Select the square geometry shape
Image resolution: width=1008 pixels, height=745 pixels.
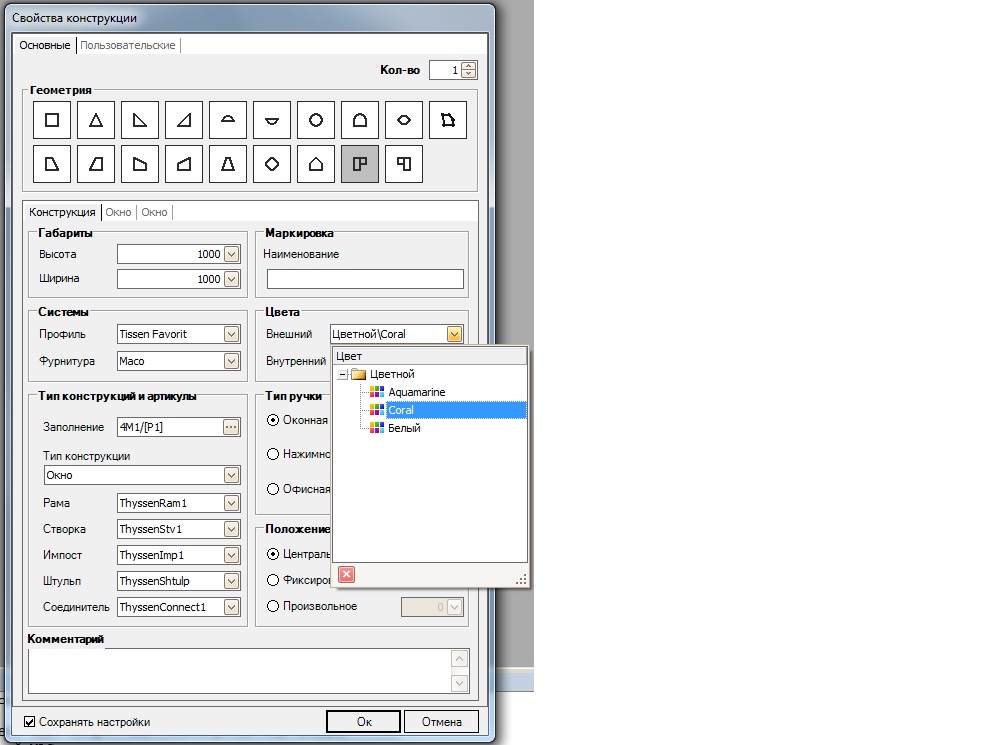pos(52,120)
